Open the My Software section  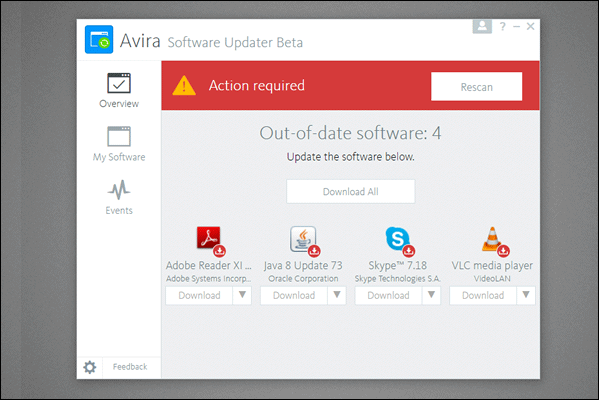pyautogui.click(x=119, y=144)
